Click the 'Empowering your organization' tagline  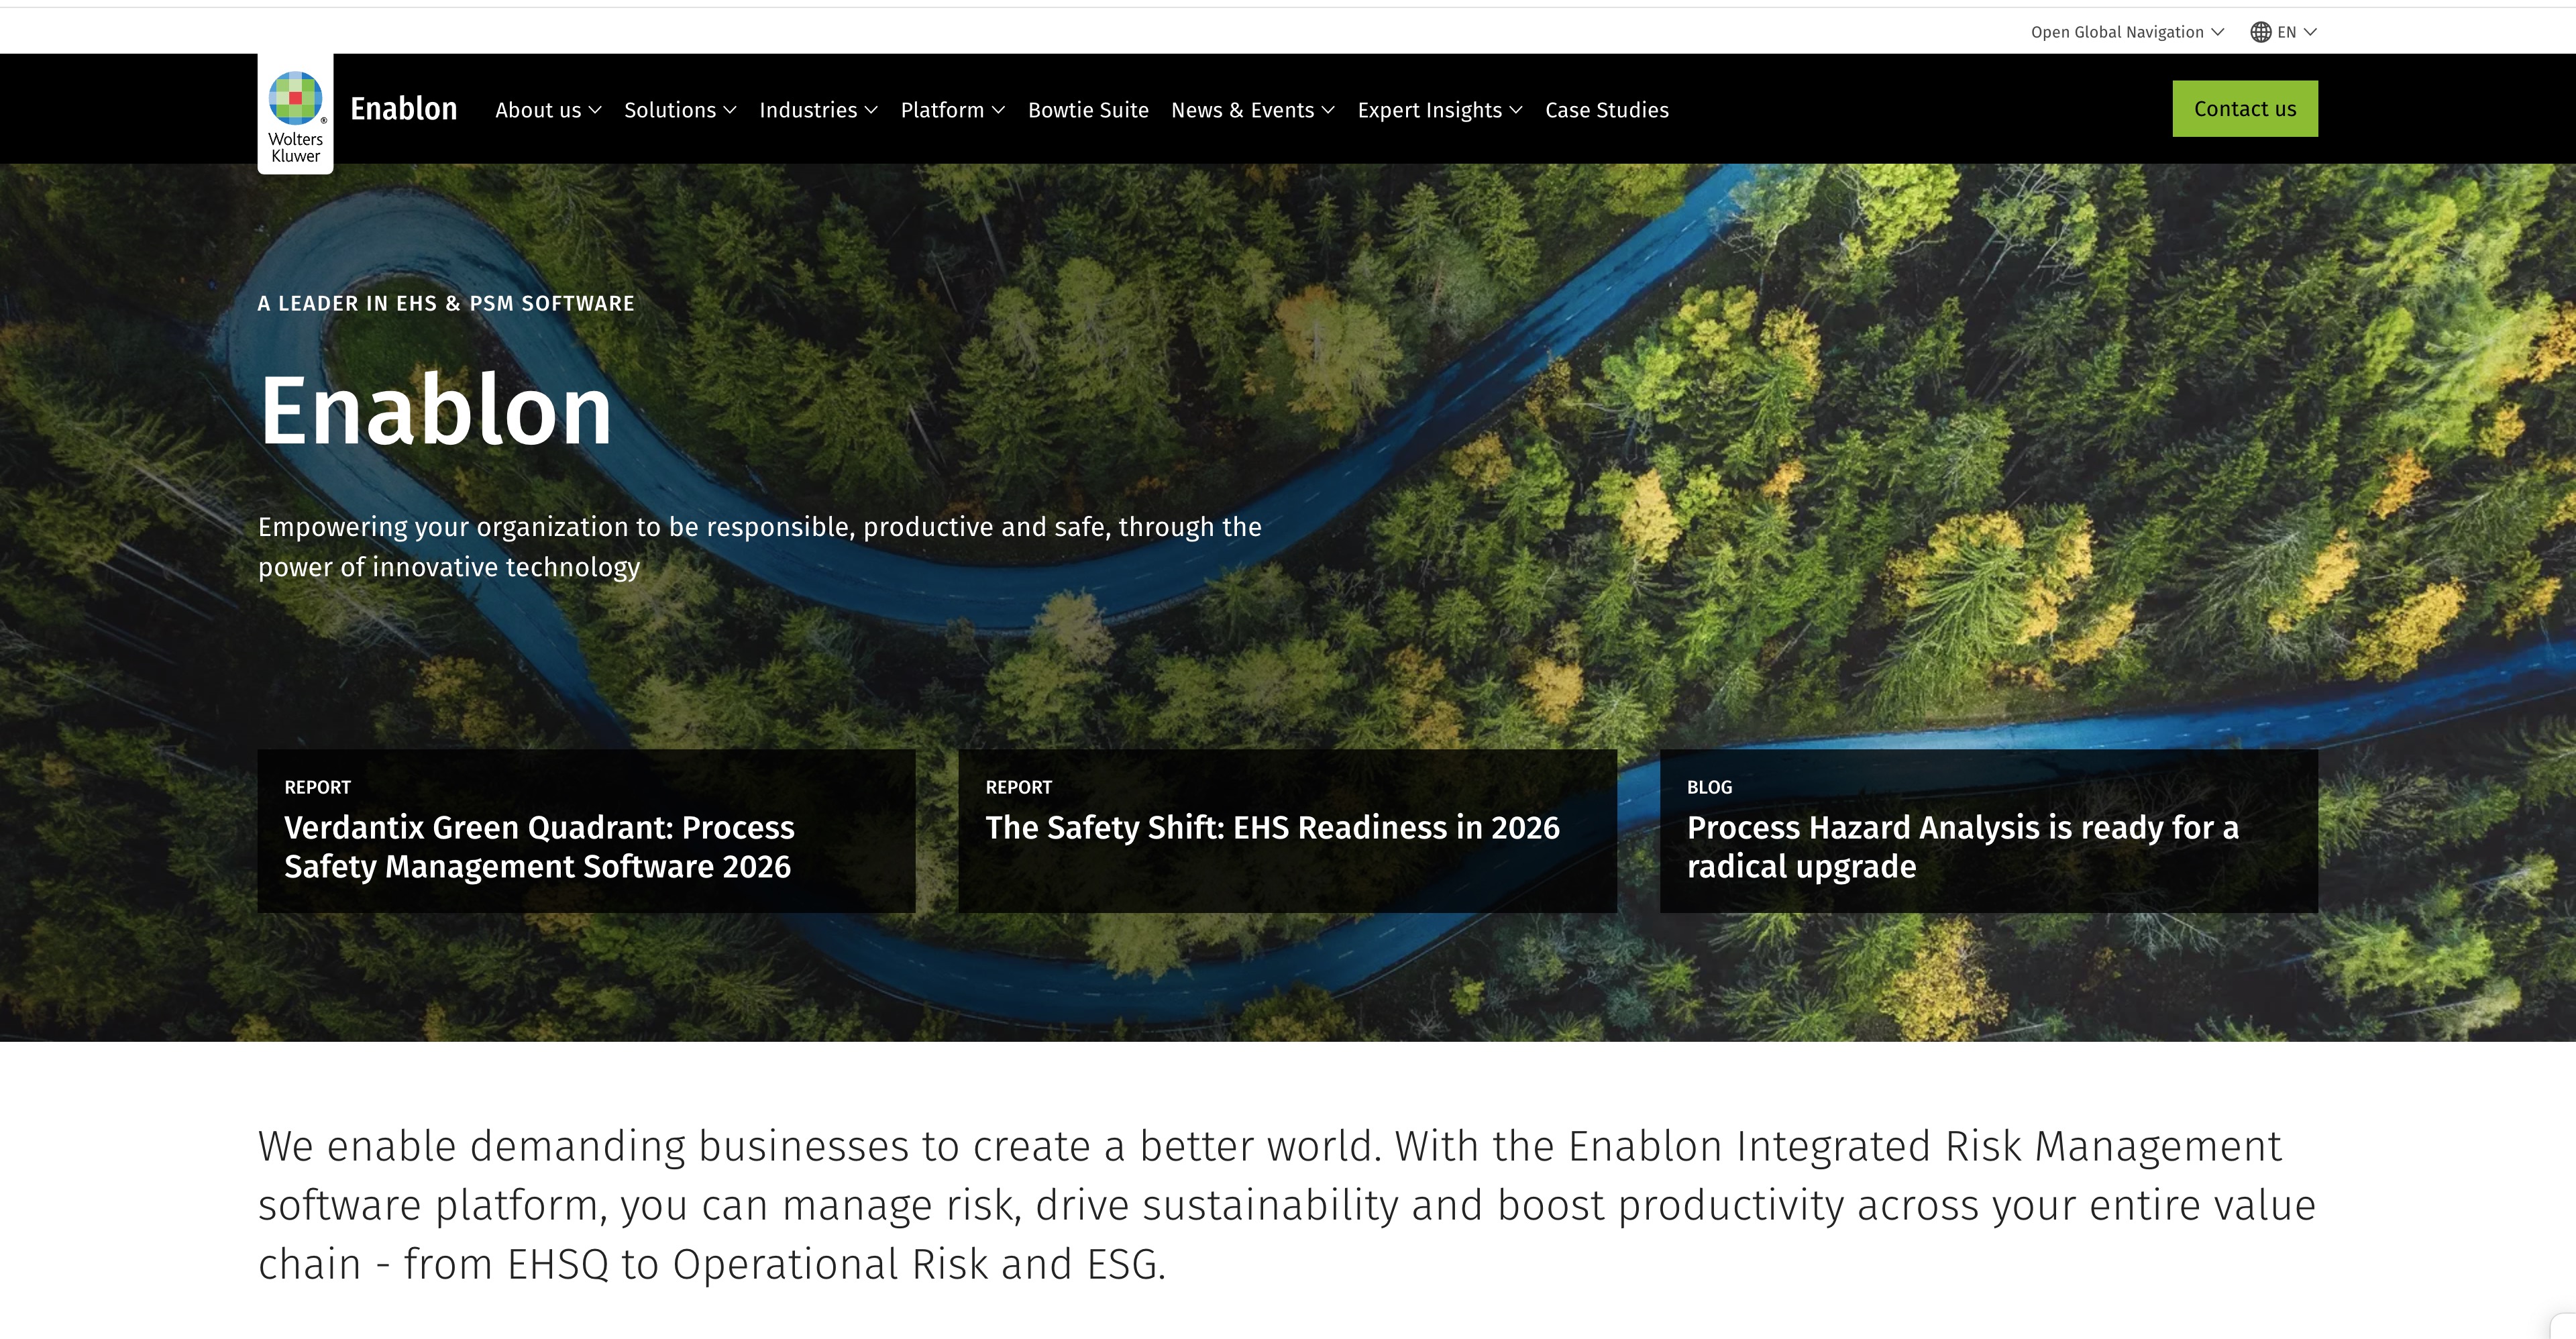coord(760,547)
